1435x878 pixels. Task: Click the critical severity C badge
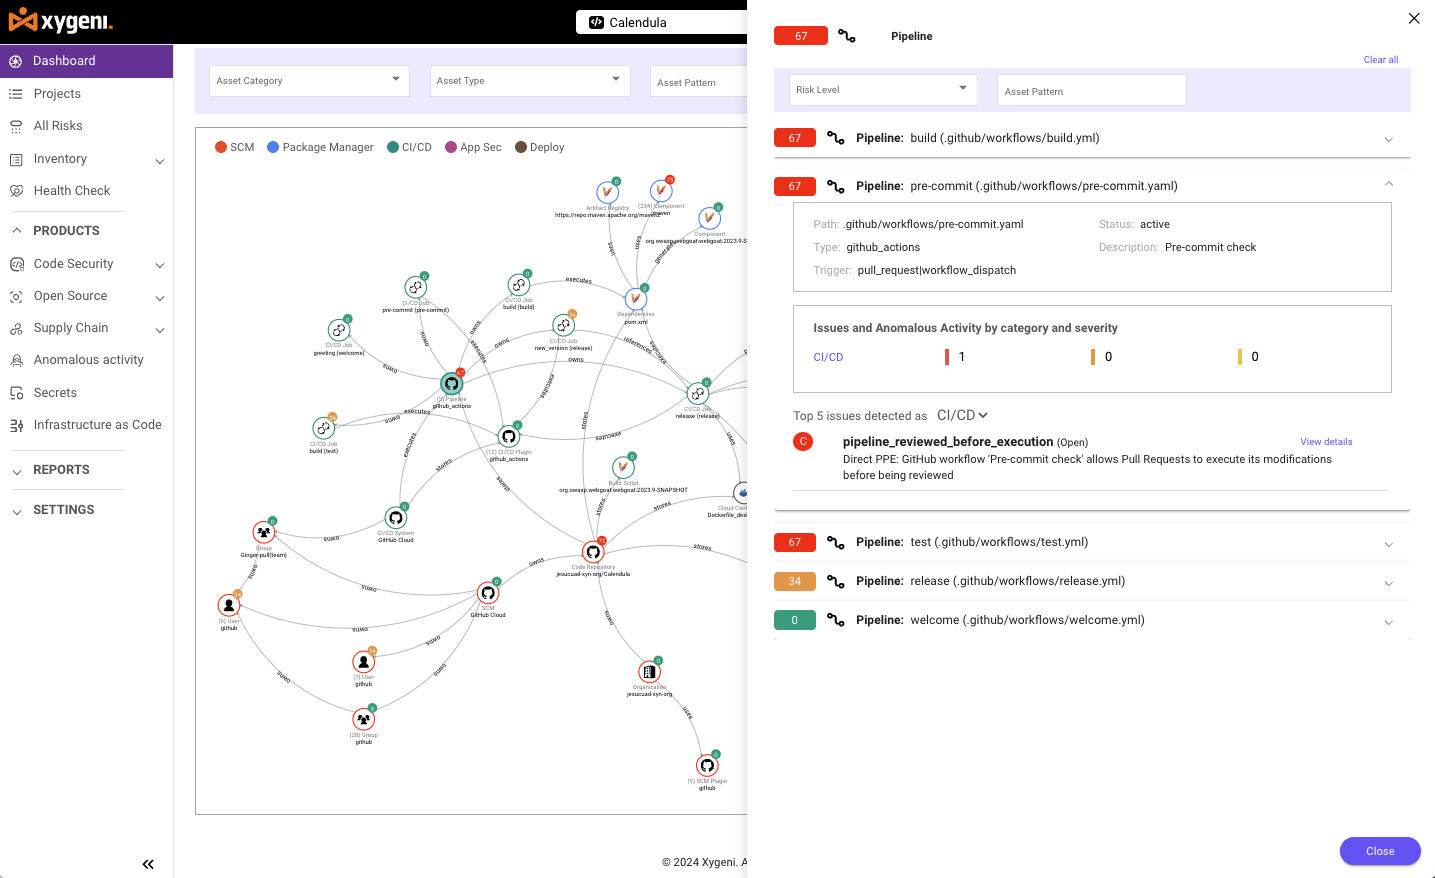click(803, 441)
